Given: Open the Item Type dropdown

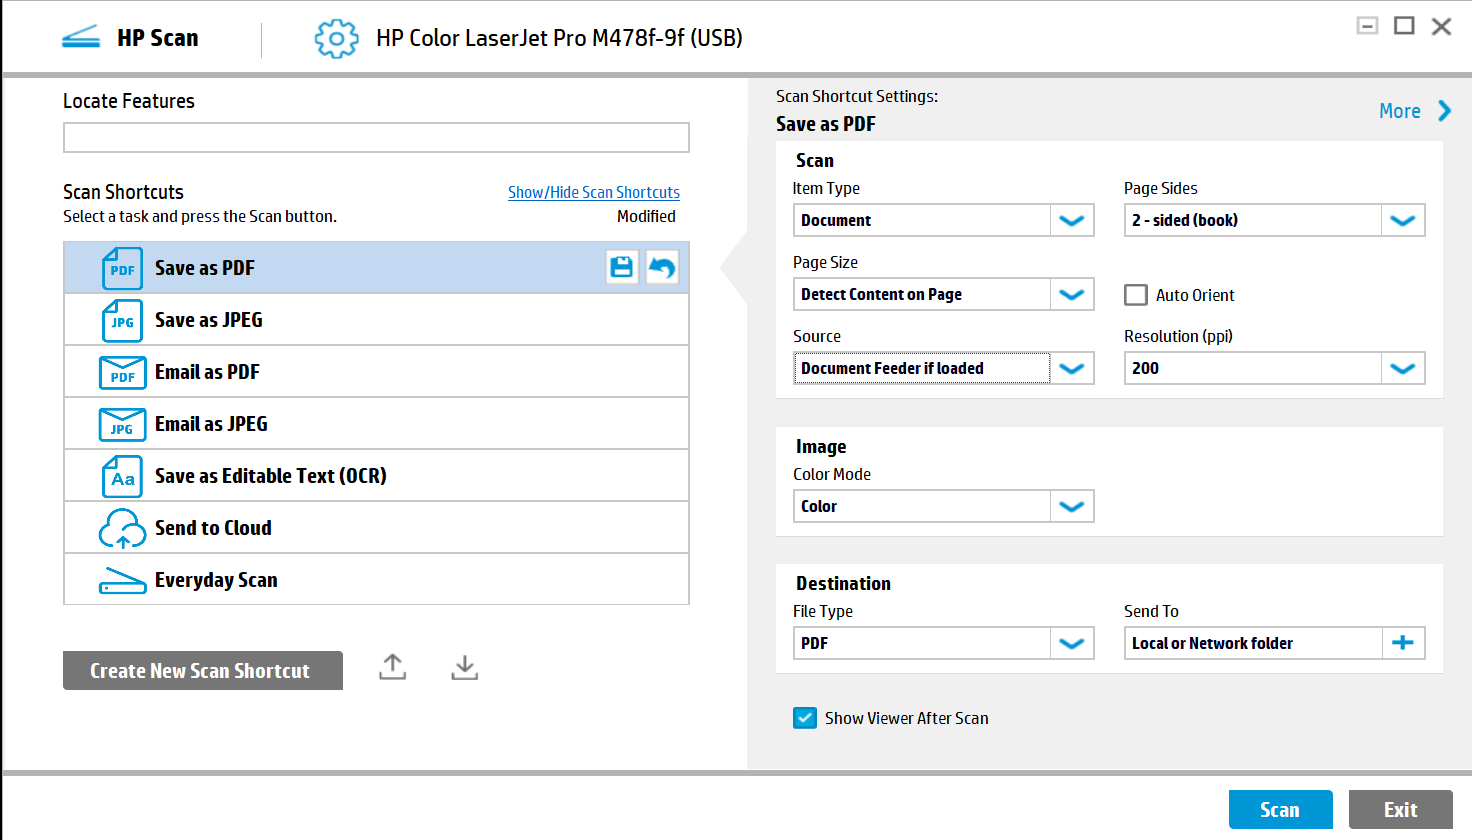Looking at the screenshot, I should pyautogui.click(x=1072, y=220).
